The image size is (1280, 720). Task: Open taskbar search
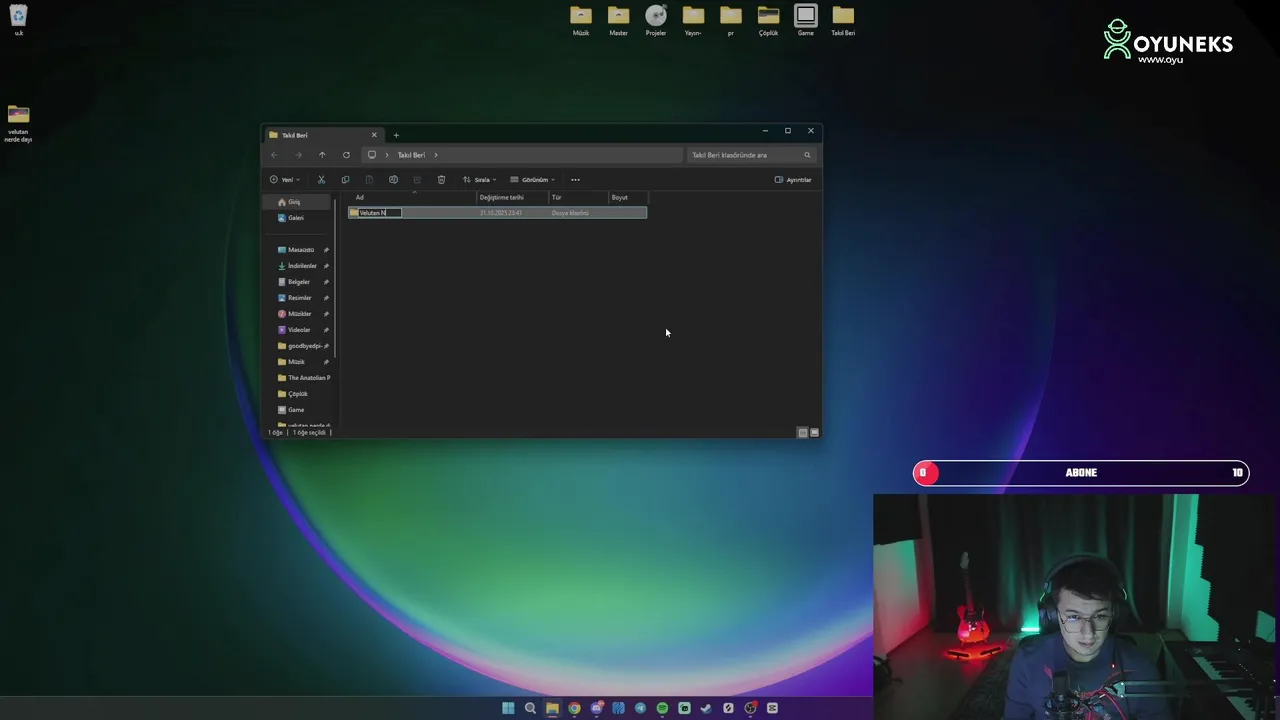(530, 708)
